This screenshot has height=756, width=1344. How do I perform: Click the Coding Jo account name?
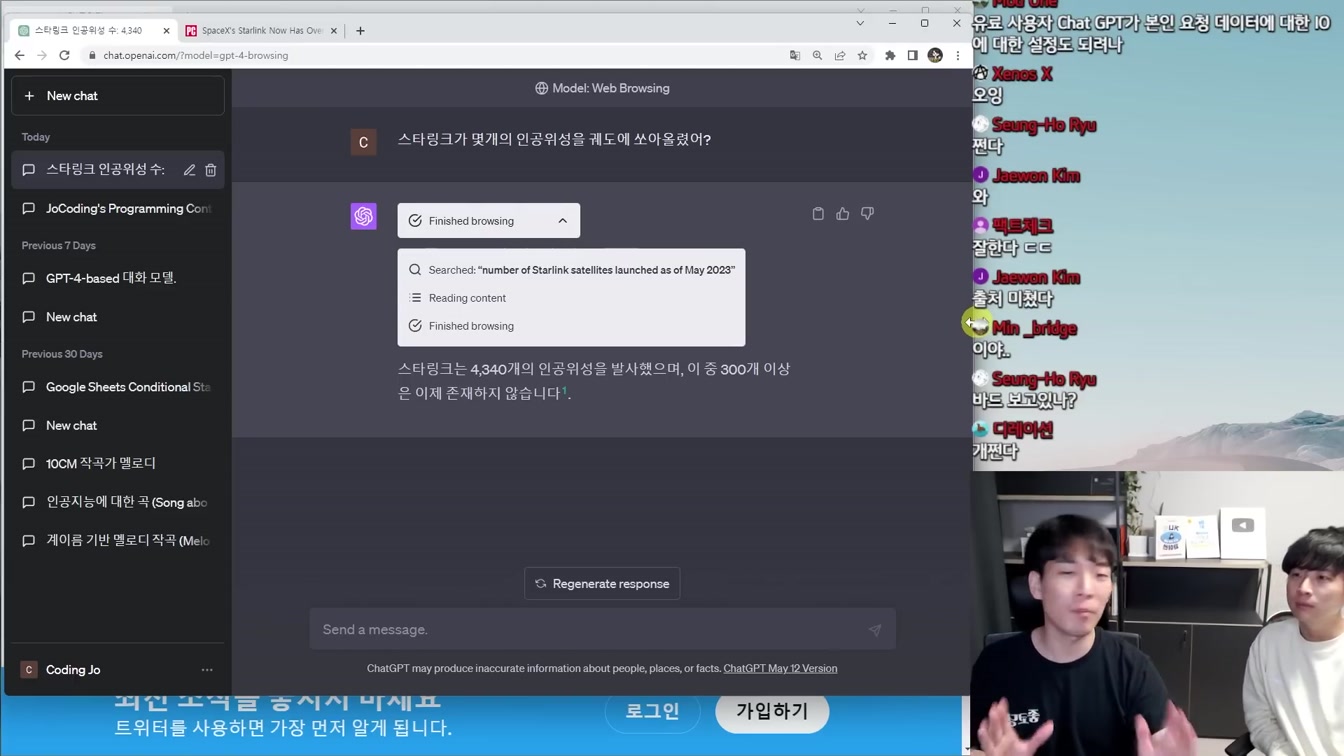[73, 670]
